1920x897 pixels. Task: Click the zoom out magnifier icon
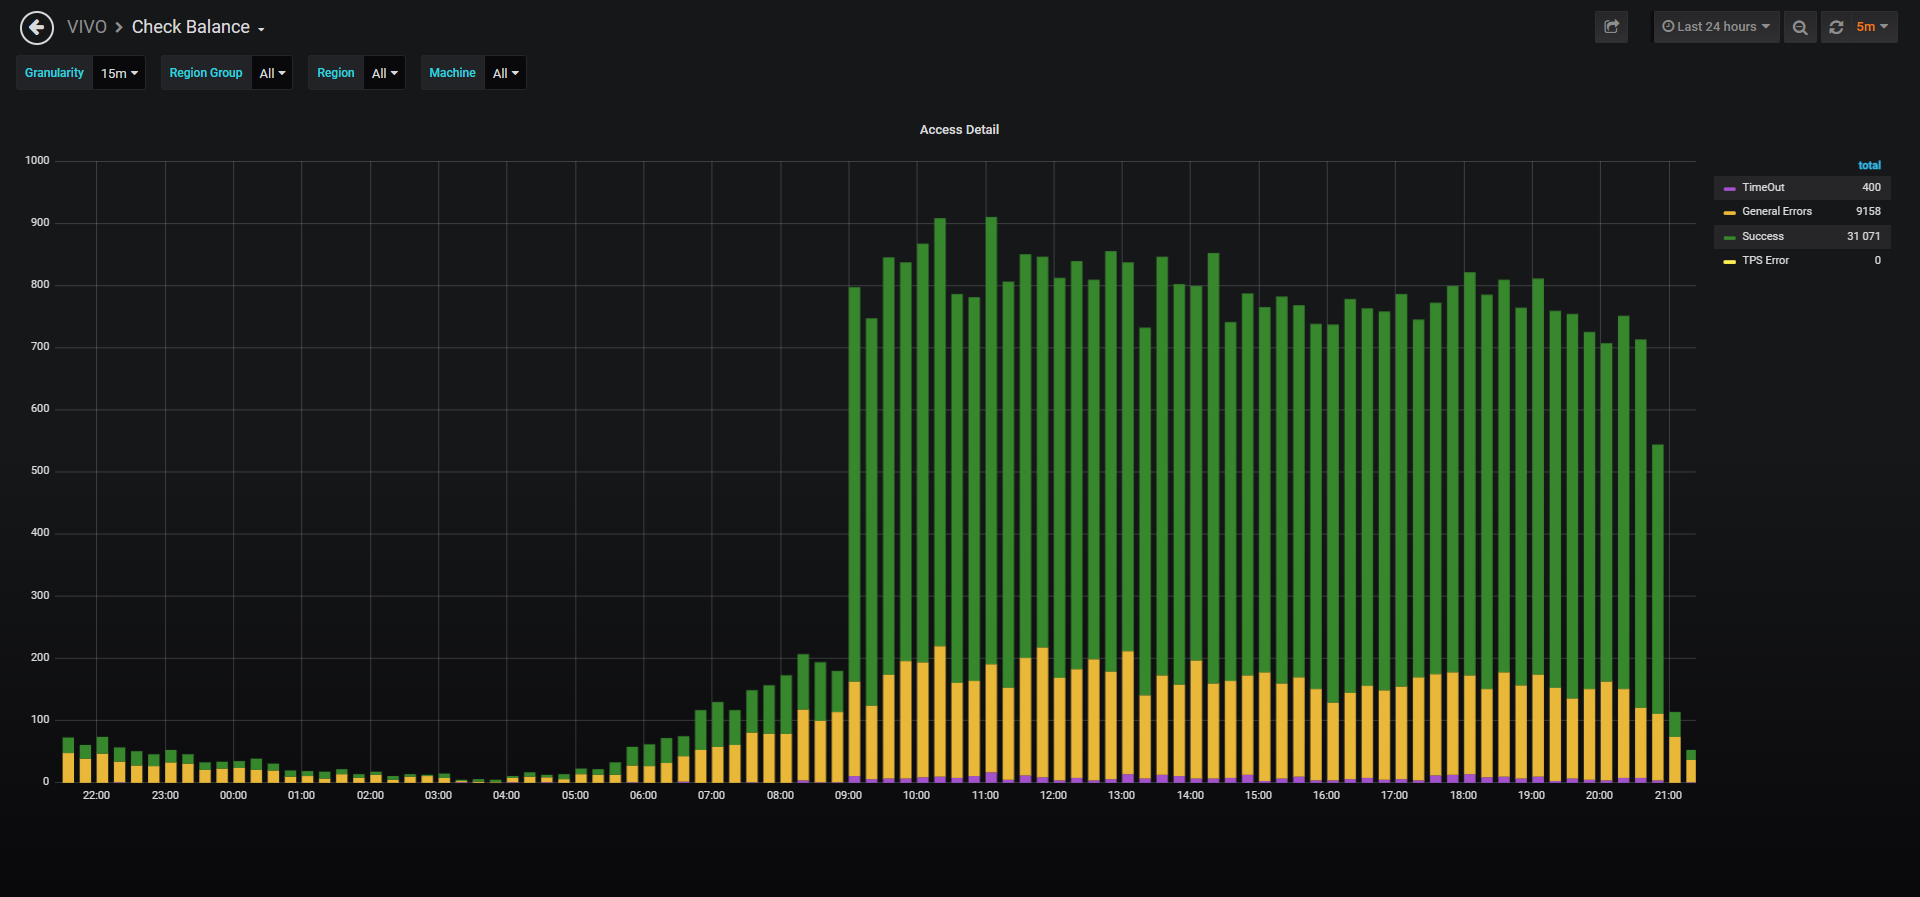pos(1800,27)
